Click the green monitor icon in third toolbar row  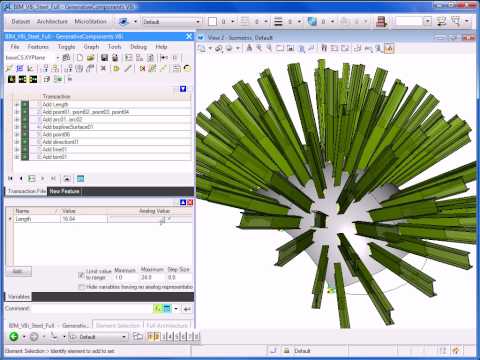point(58,79)
